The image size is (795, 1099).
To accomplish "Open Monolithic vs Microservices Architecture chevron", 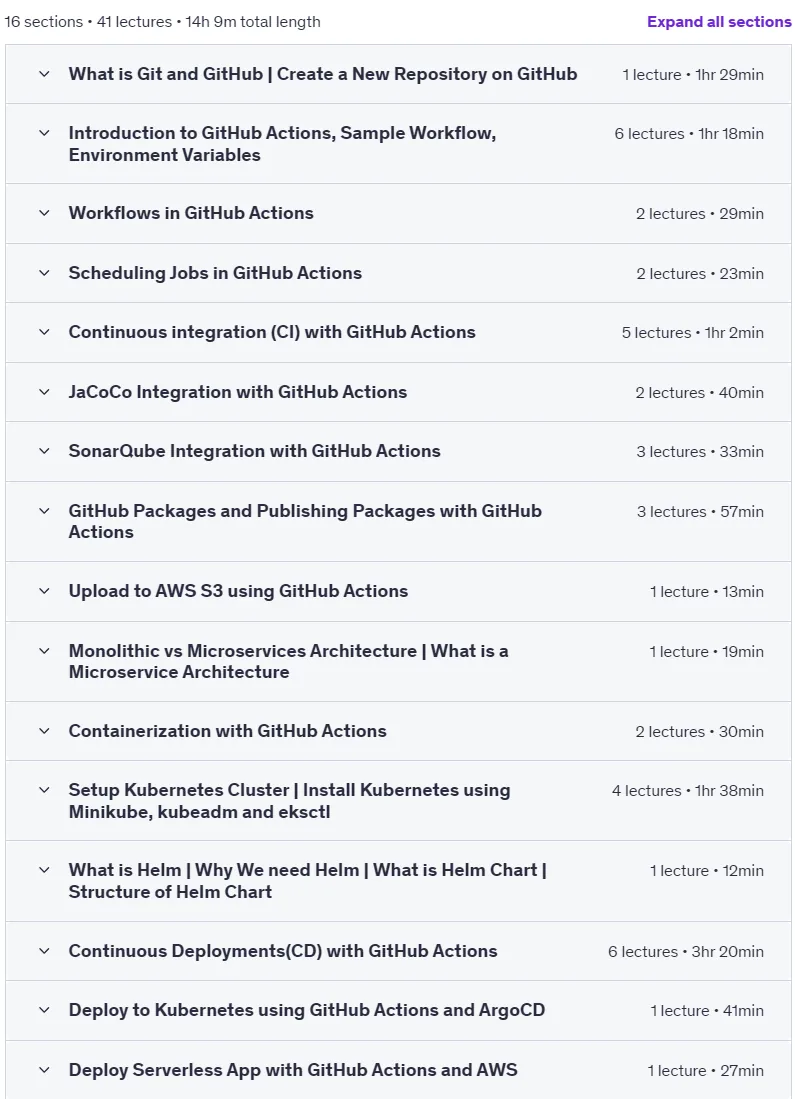I will click(x=44, y=650).
